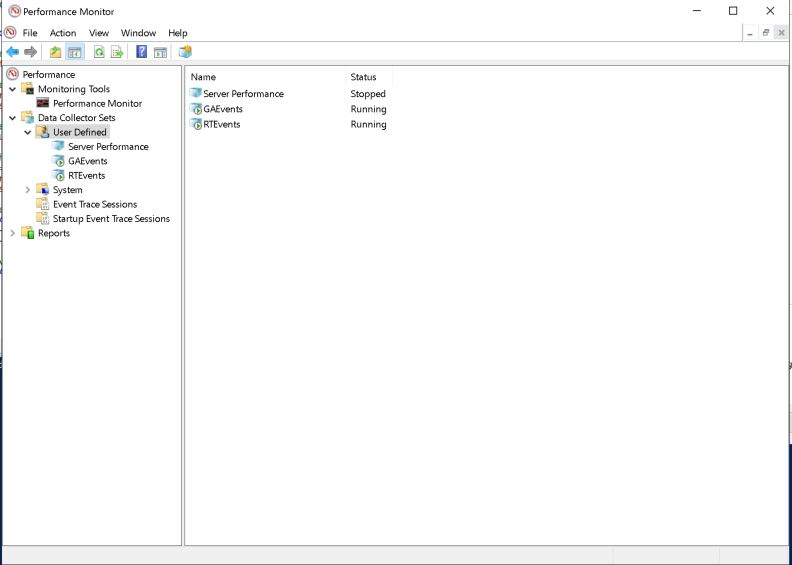Open the View menu
792x565 pixels.
pyautogui.click(x=99, y=33)
